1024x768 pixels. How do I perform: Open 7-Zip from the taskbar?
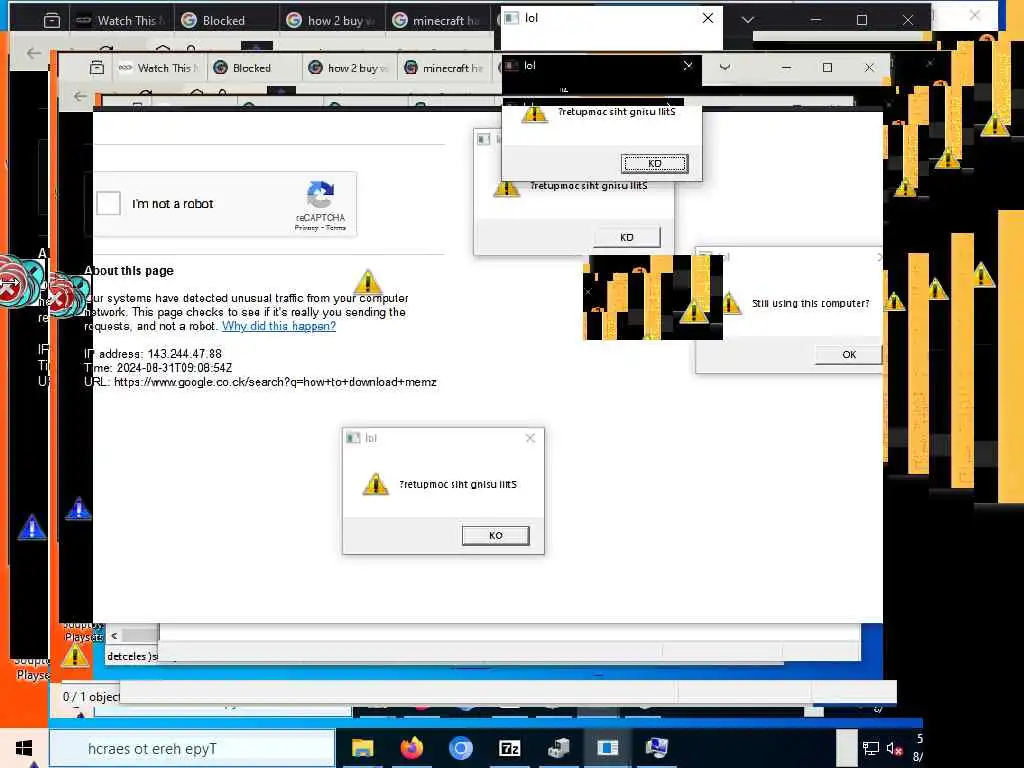pos(509,748)
